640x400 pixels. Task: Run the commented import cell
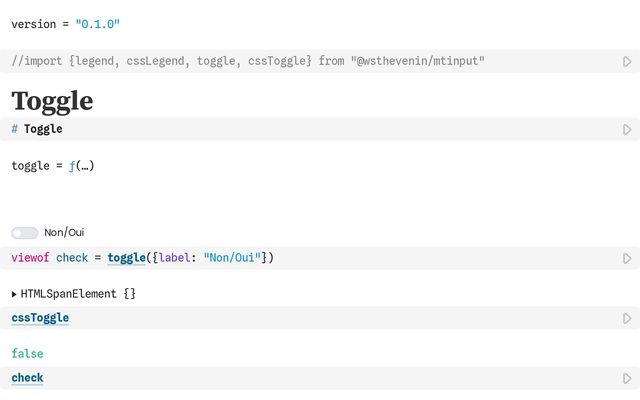(627, 62)
